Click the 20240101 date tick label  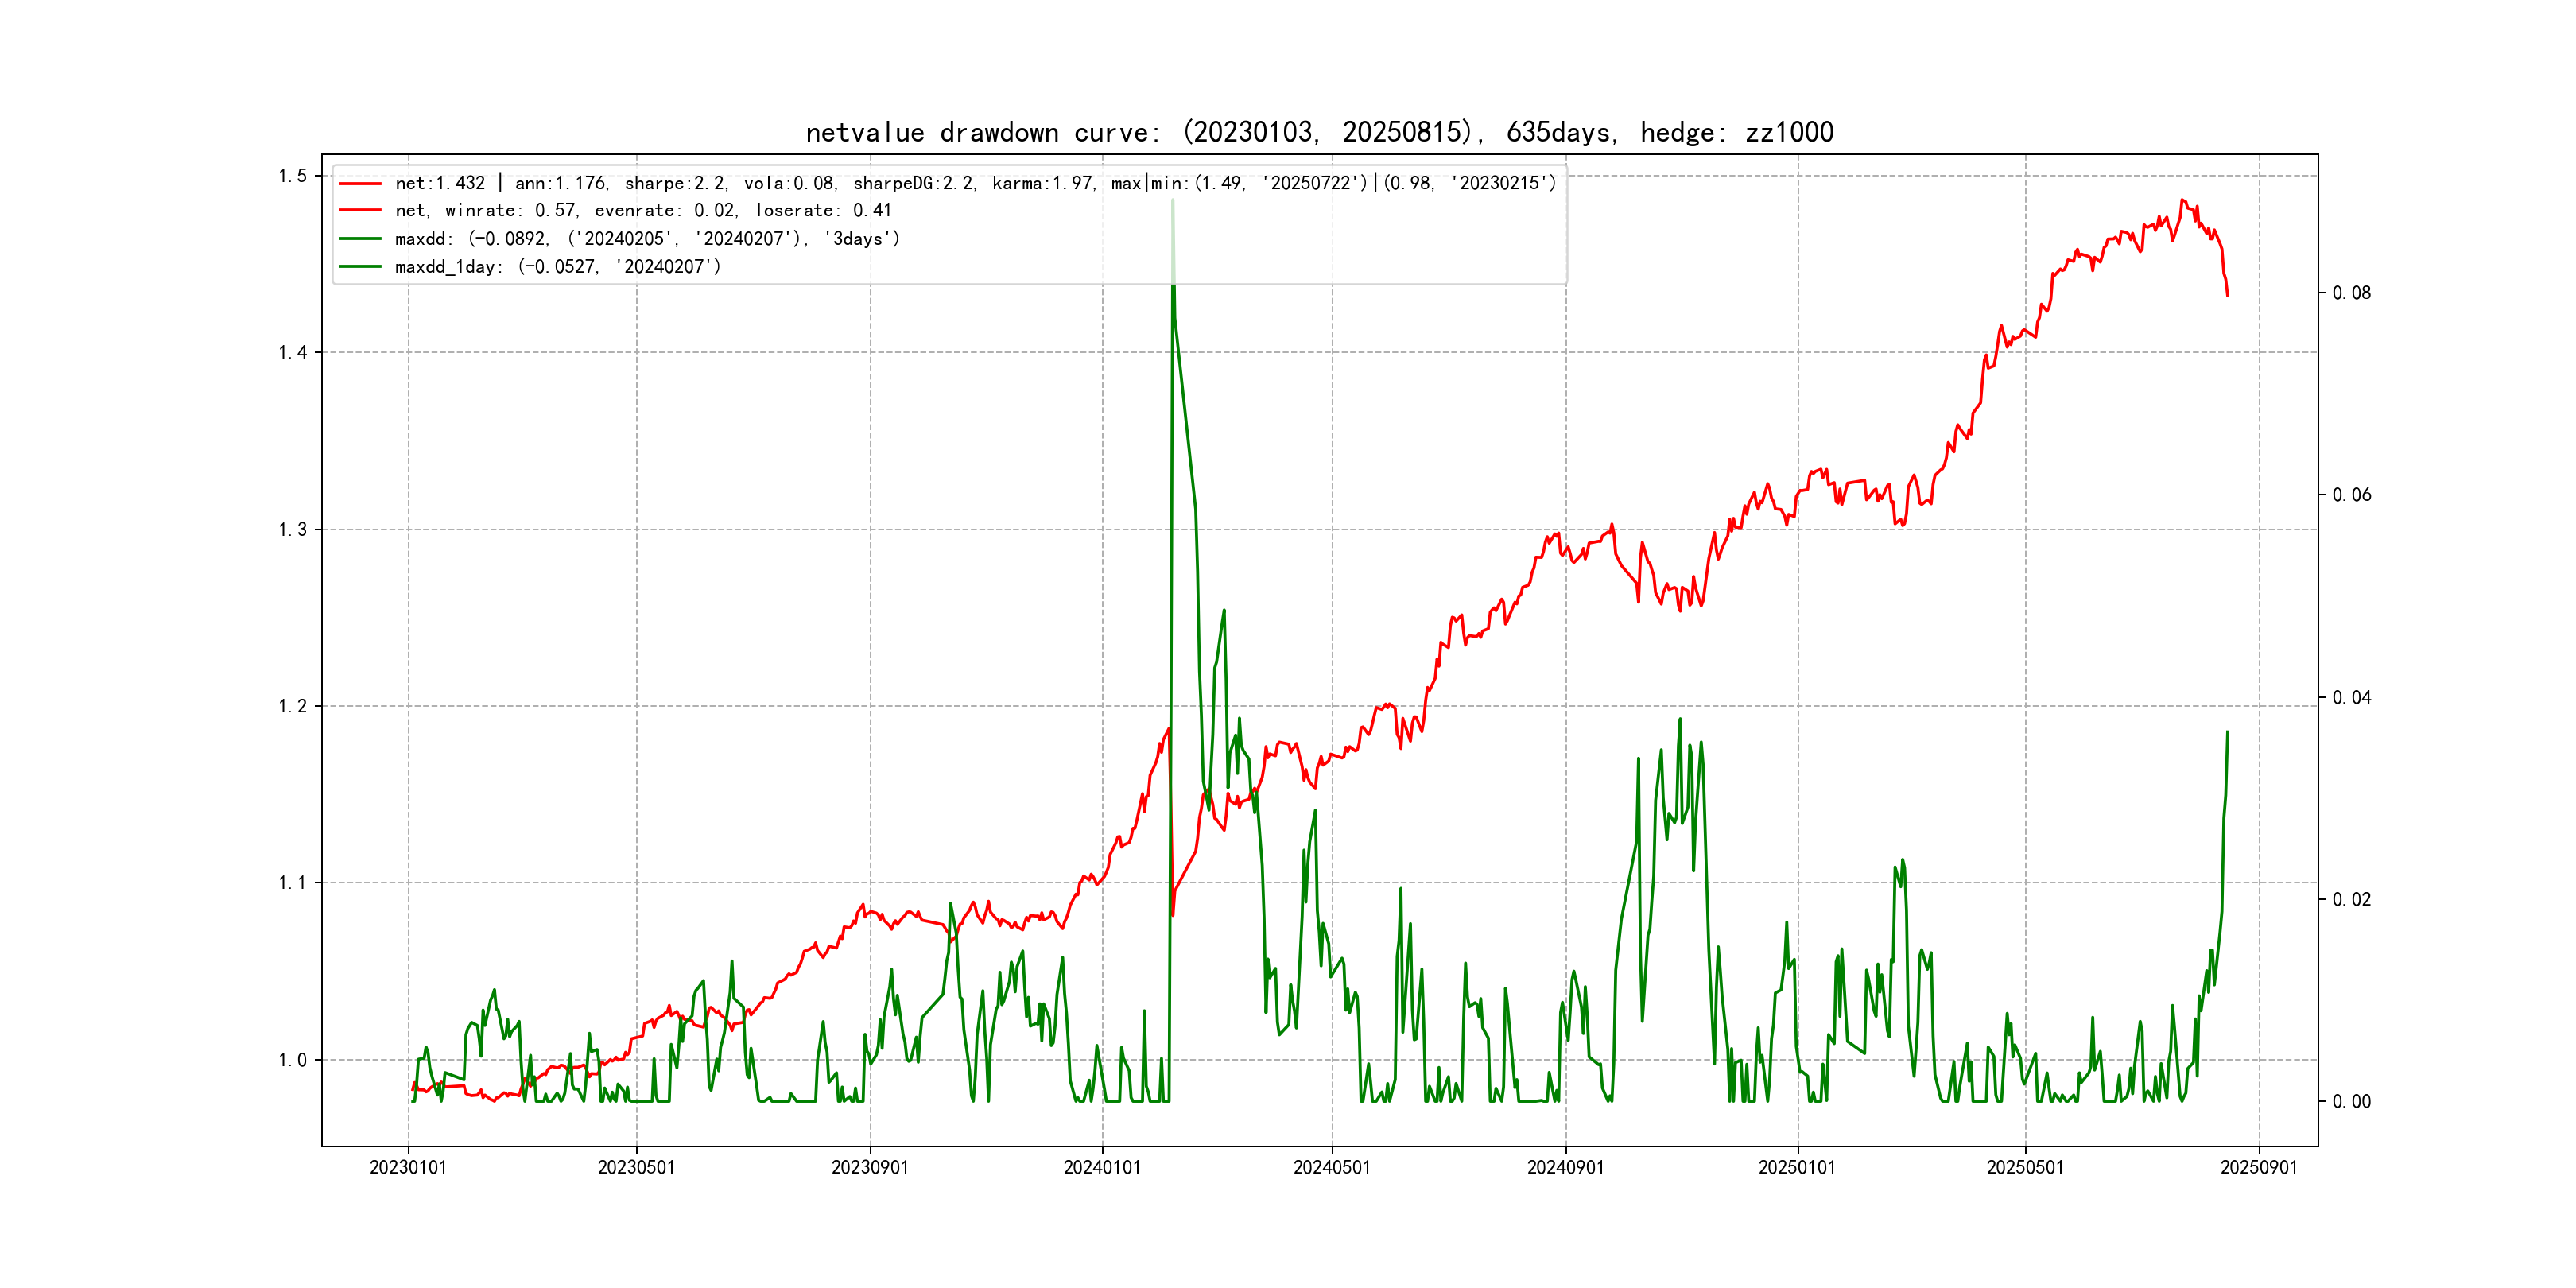coord(1102,1168)
